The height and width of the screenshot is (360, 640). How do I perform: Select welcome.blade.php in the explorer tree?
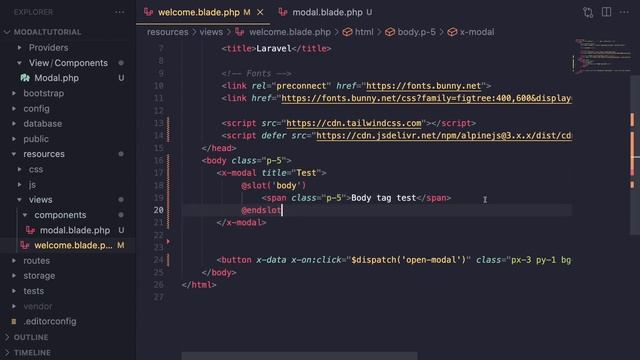pyautogui.click(x=73, y=245)
